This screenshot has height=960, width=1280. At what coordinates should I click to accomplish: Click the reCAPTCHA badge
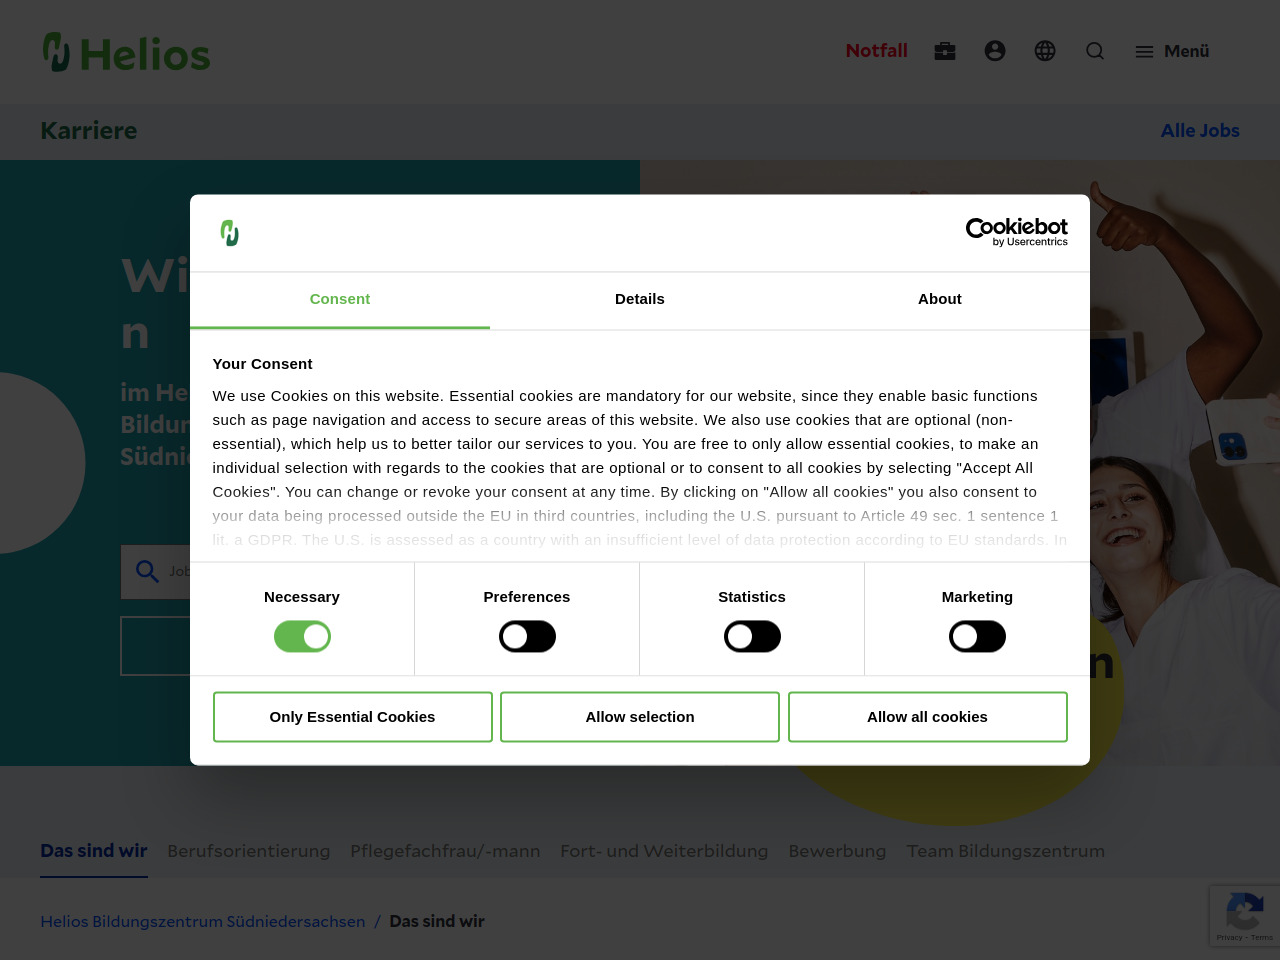(1244, 915)
